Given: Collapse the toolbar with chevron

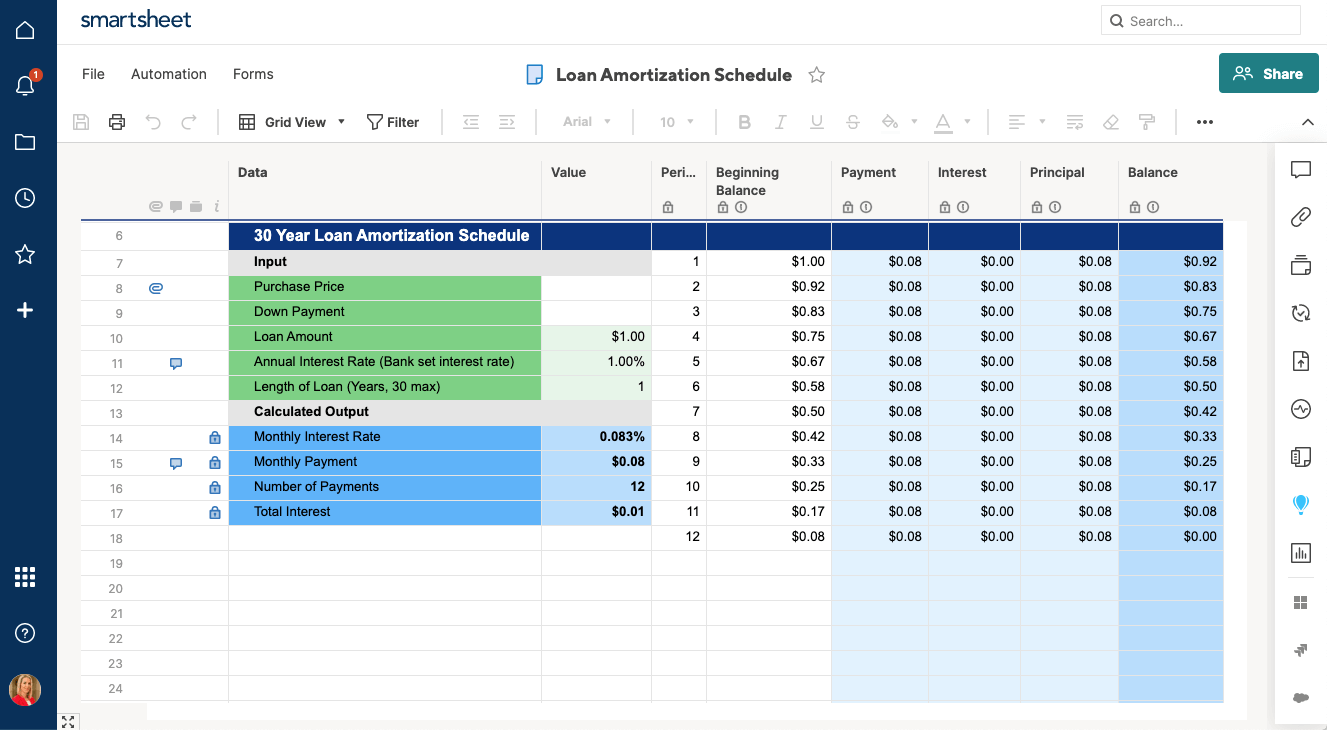Looking at the screenshot, I should [x=1307, y=122].
